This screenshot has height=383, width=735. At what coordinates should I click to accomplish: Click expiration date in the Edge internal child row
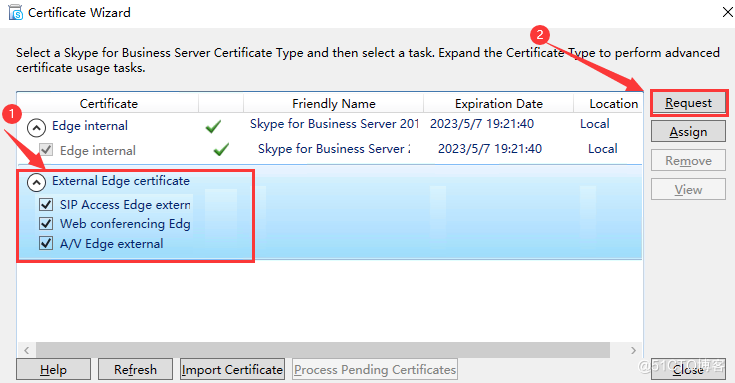pyautogui.click(x=490, y=149)
